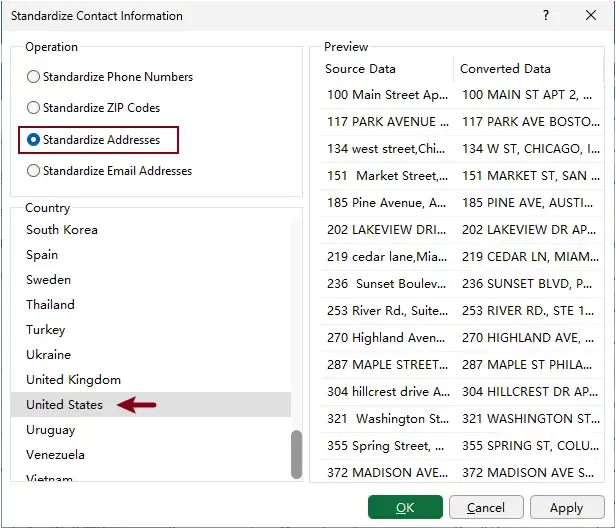Click source cell 219 cedar lane,Mia...
616x529 pixels.
[387, 257]
